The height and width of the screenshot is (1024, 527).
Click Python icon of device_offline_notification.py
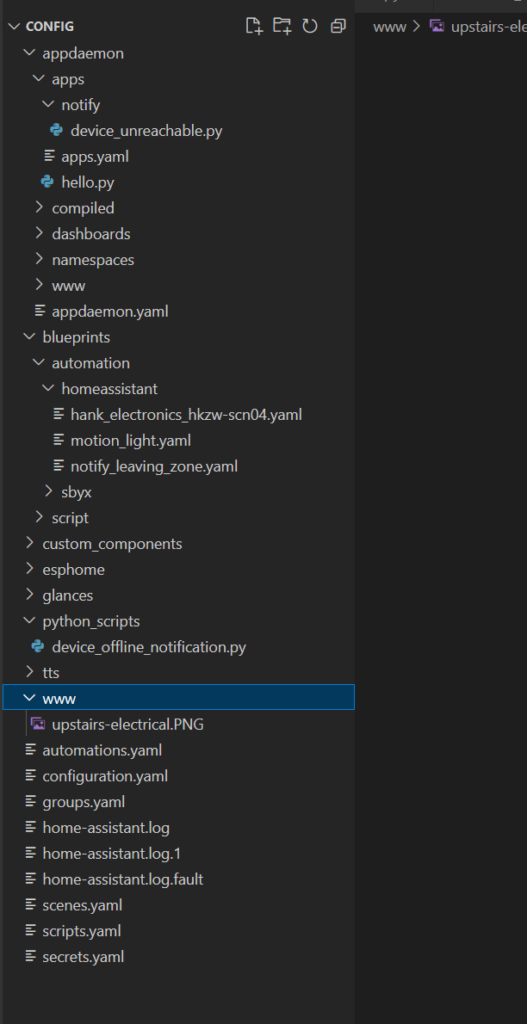coord(38,647)
